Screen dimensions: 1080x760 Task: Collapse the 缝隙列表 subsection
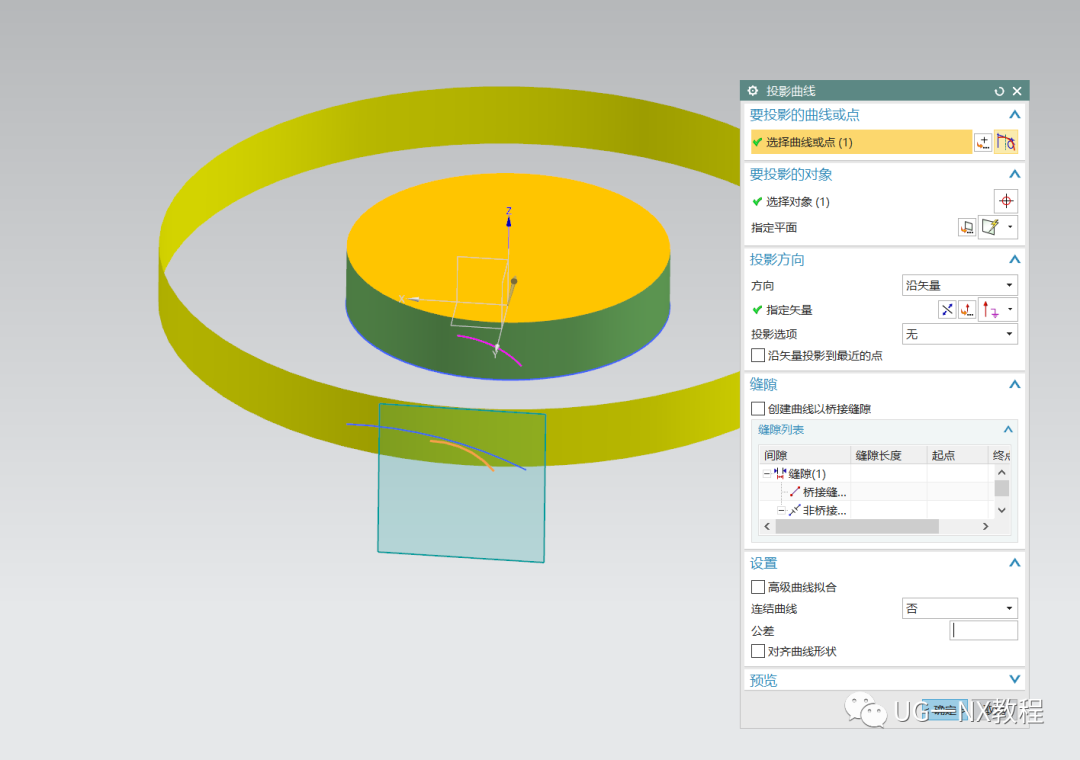[1008, 430]
